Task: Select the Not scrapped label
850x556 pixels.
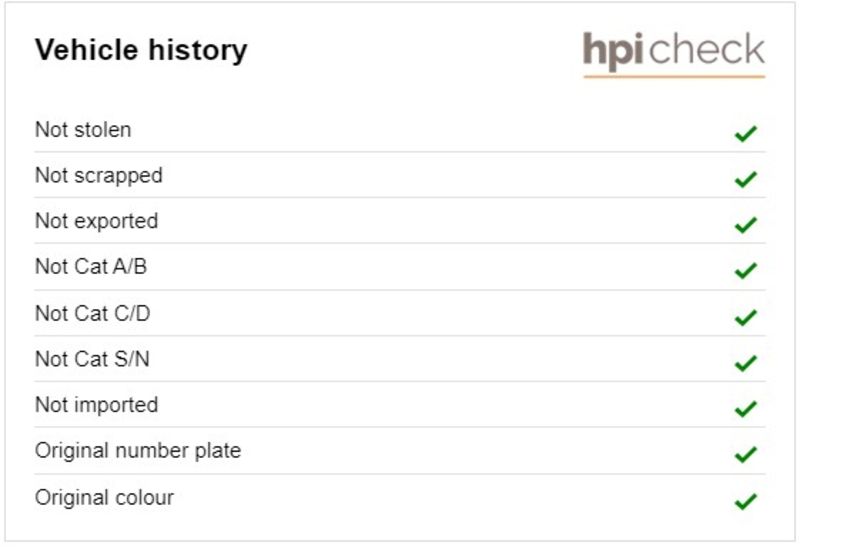Action: [x=99, y=176]
